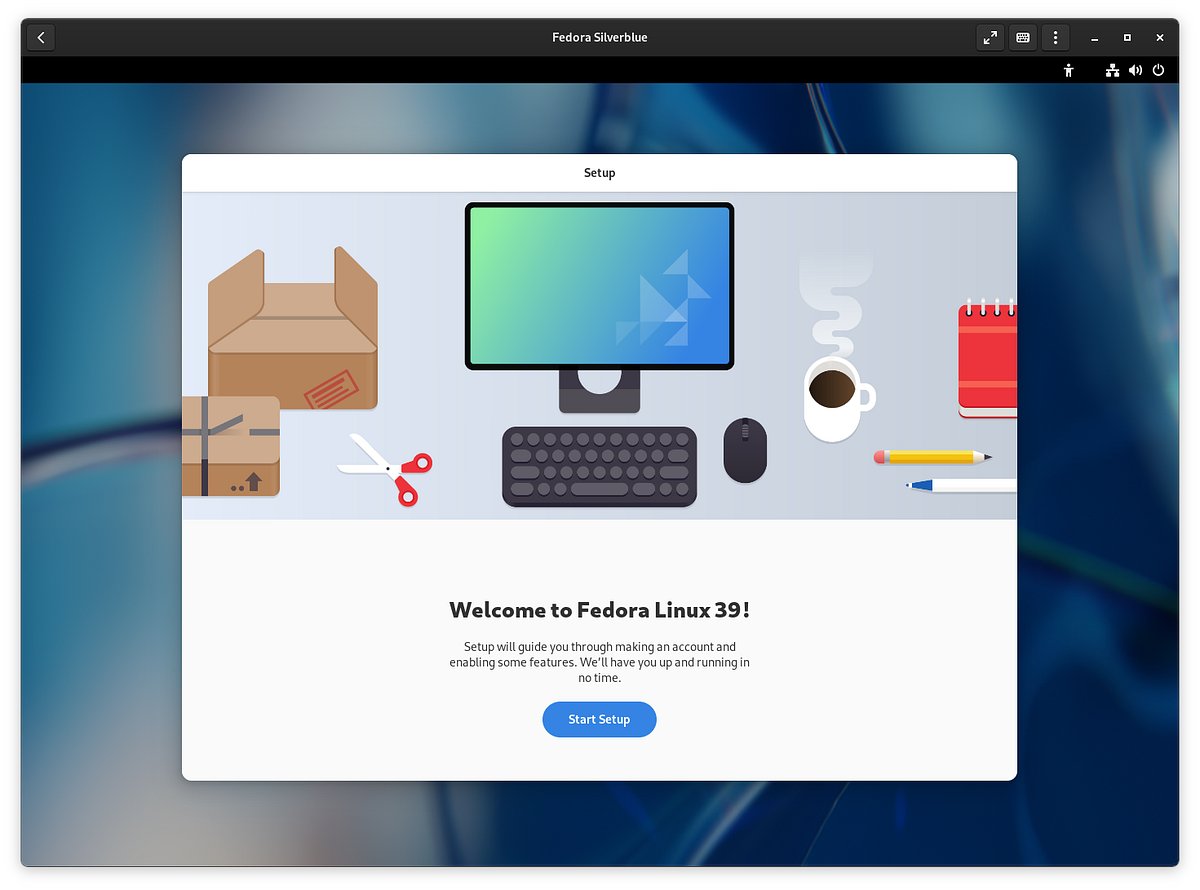Click the wired network status icon
The height and width of the screenshot is (890, 1200).
point(1112,70)
